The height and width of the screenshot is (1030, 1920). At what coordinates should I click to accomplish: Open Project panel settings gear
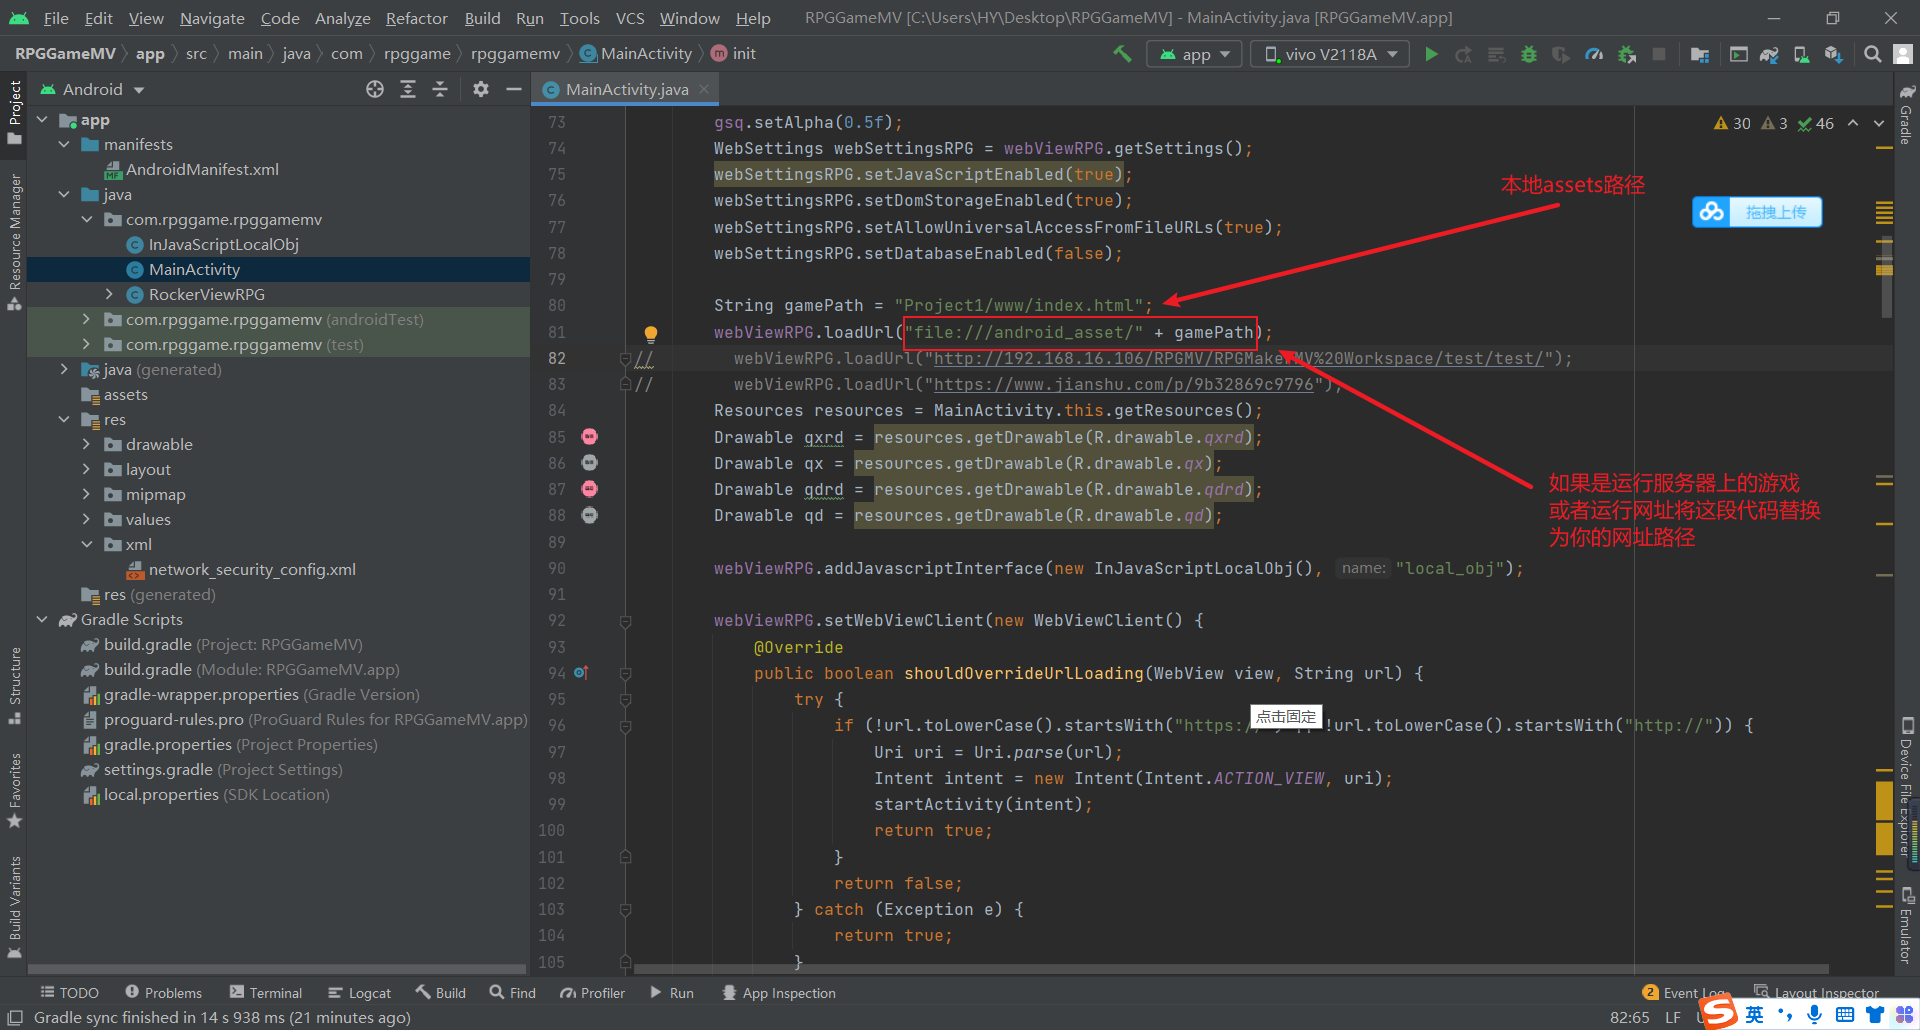pos(481,89)
